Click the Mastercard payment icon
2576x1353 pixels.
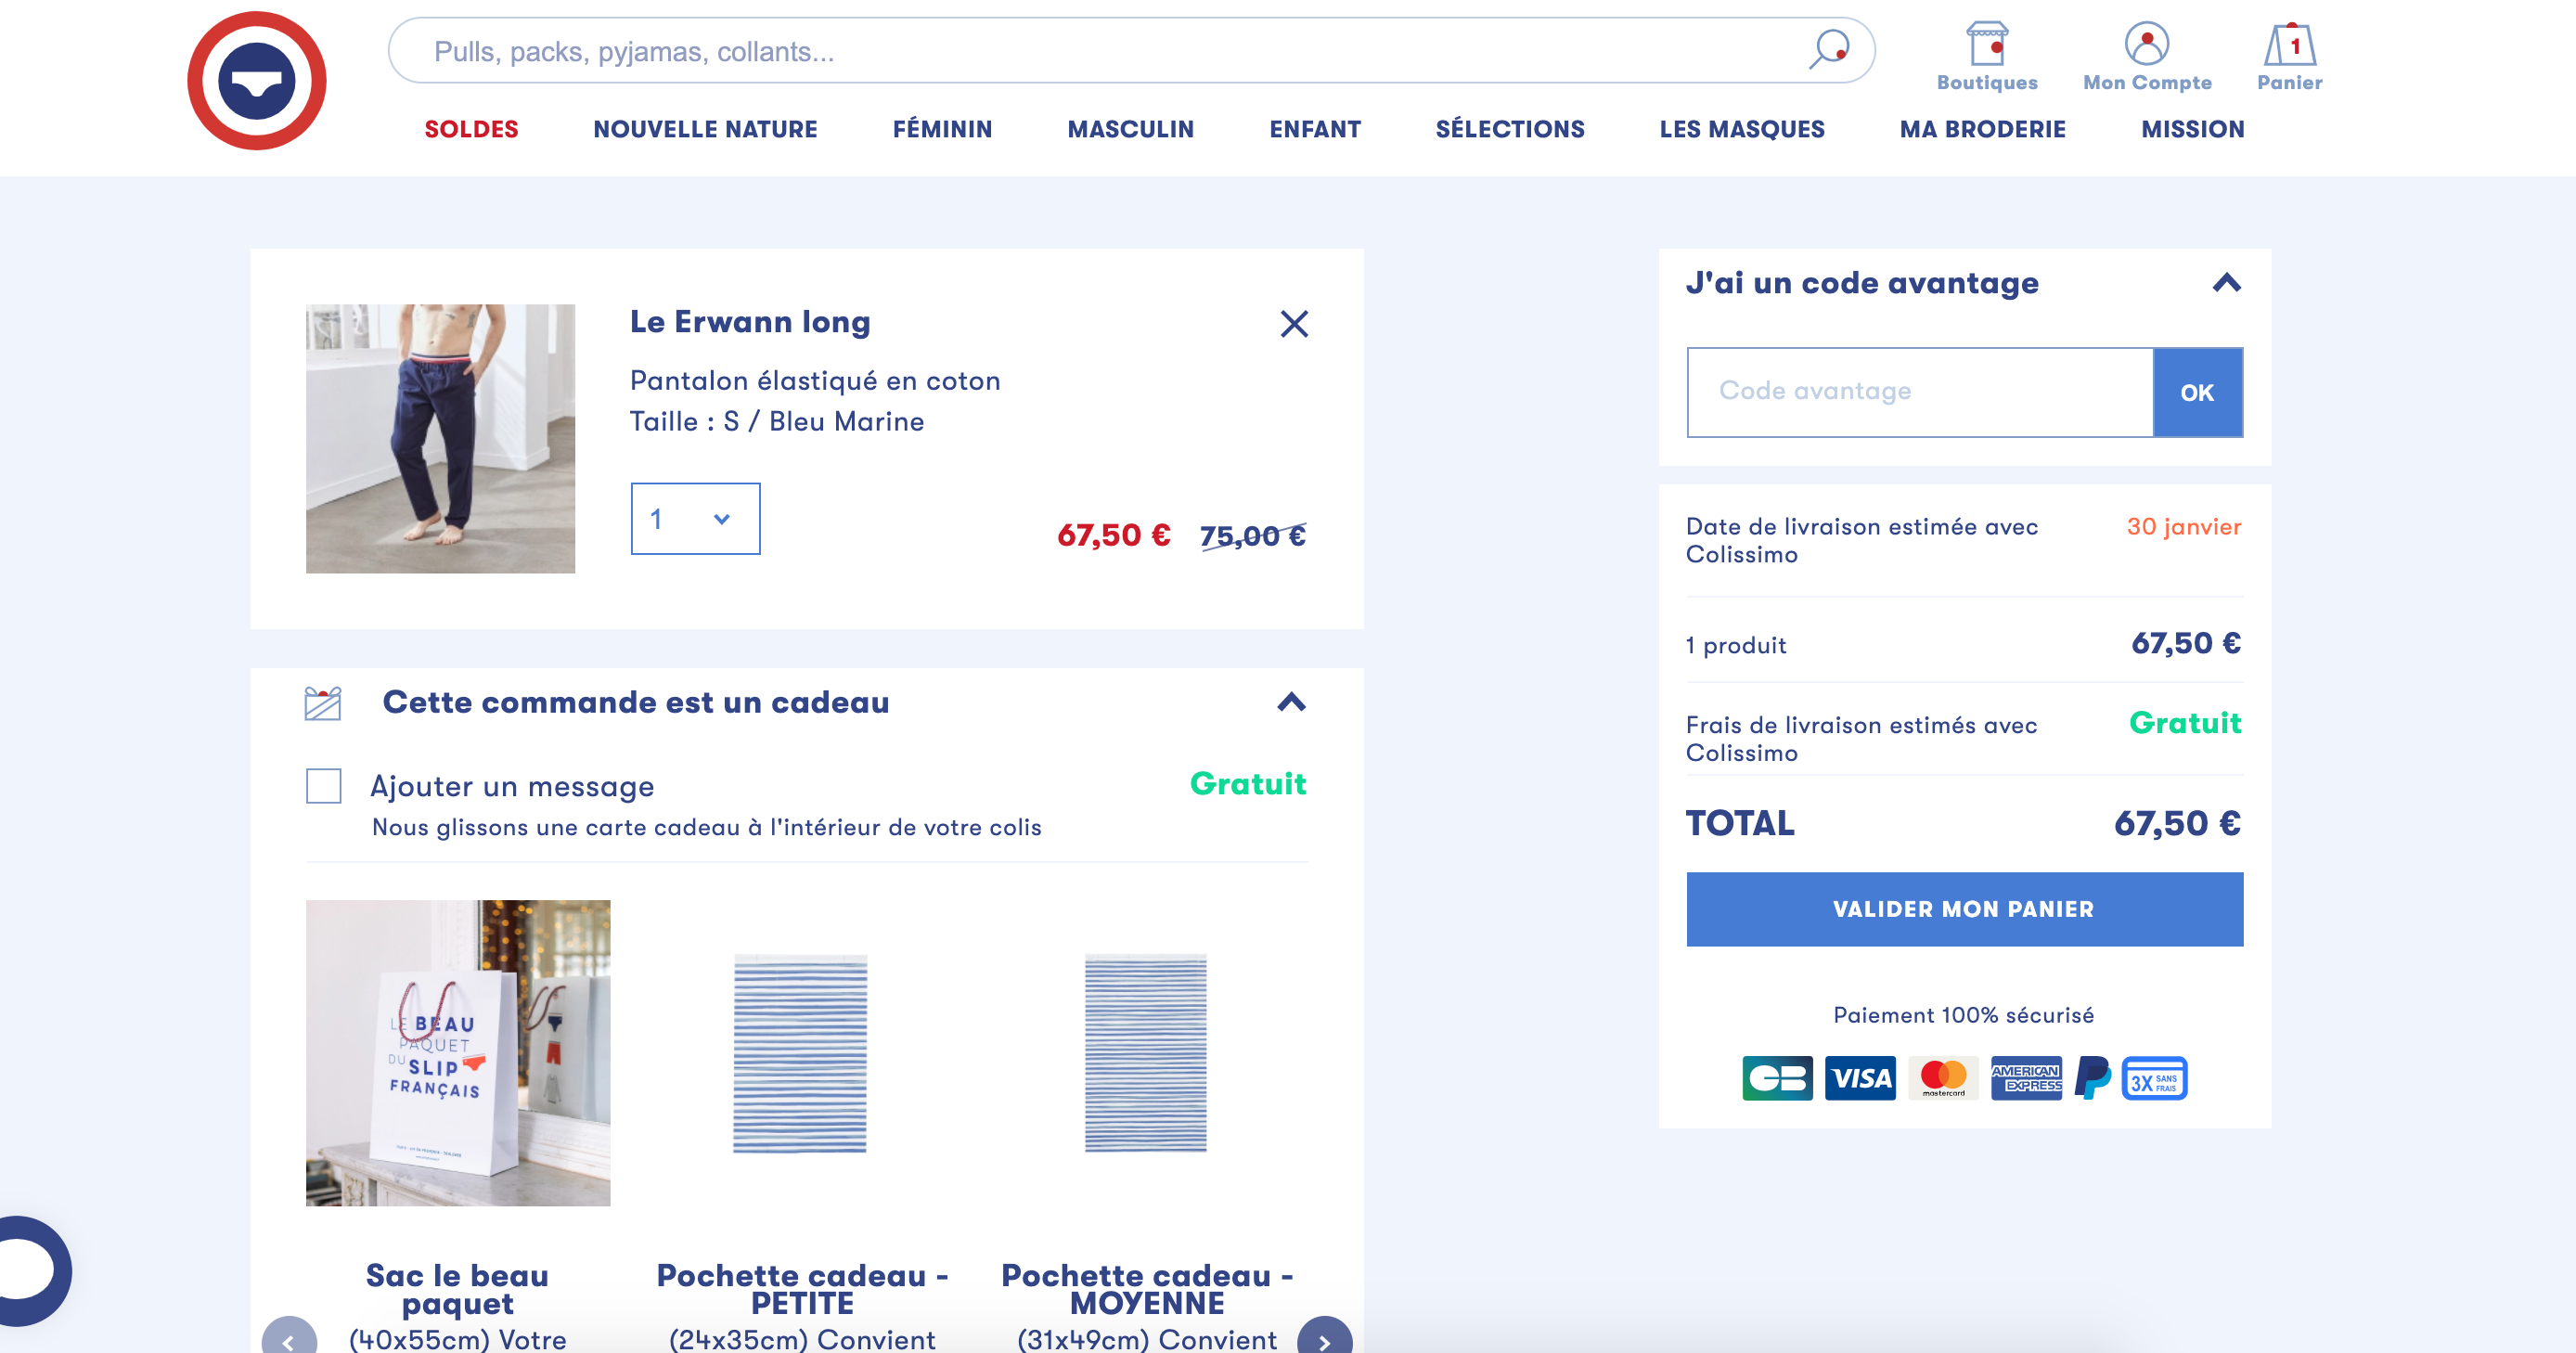(x=1943, y=1078)
